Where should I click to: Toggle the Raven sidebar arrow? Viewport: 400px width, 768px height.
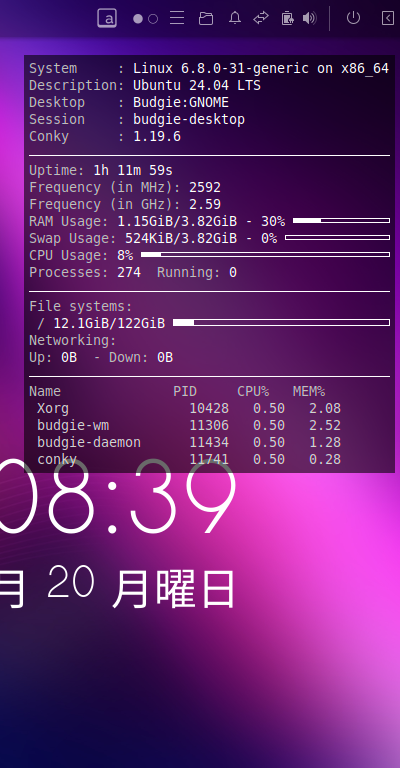coord(388,19)
